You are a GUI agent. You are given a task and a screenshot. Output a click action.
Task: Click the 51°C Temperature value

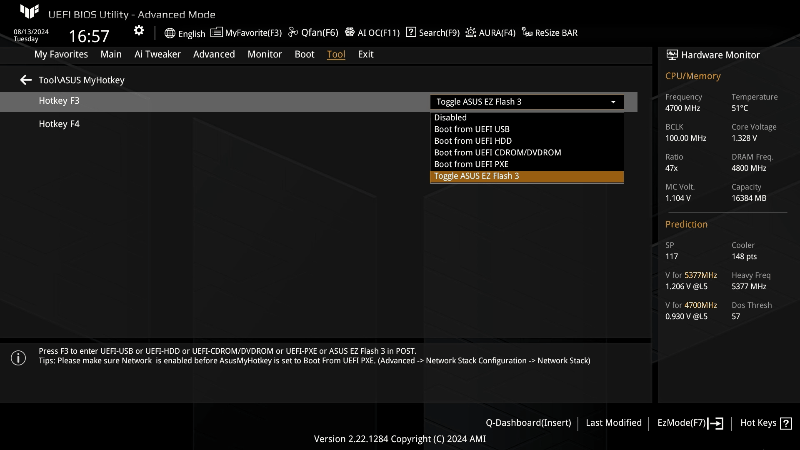click(x=740, y=108)
